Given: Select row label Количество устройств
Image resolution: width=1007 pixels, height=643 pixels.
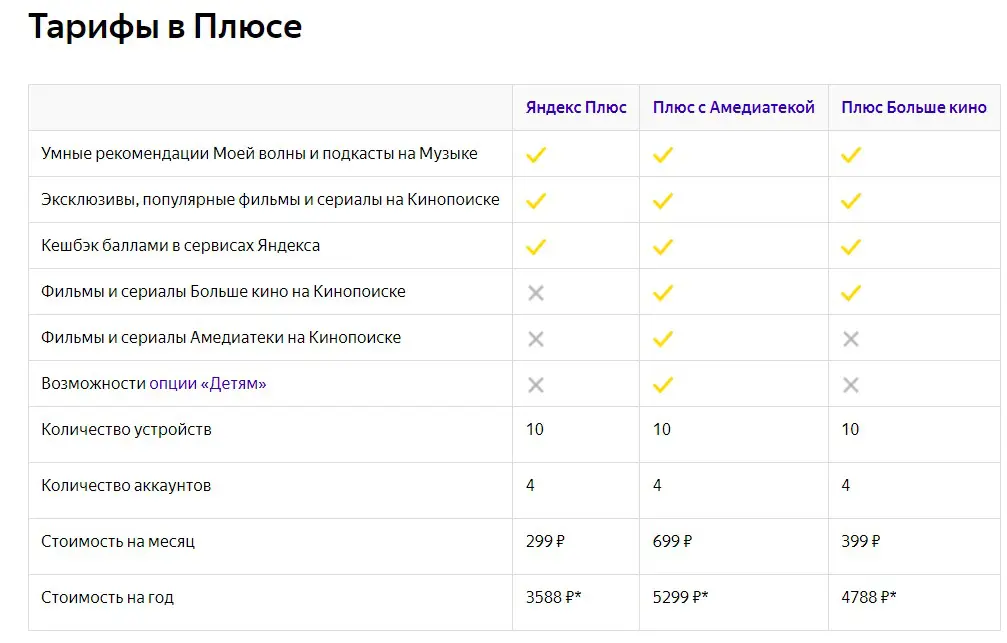Looking at the screenshot, I should [127, 430].
